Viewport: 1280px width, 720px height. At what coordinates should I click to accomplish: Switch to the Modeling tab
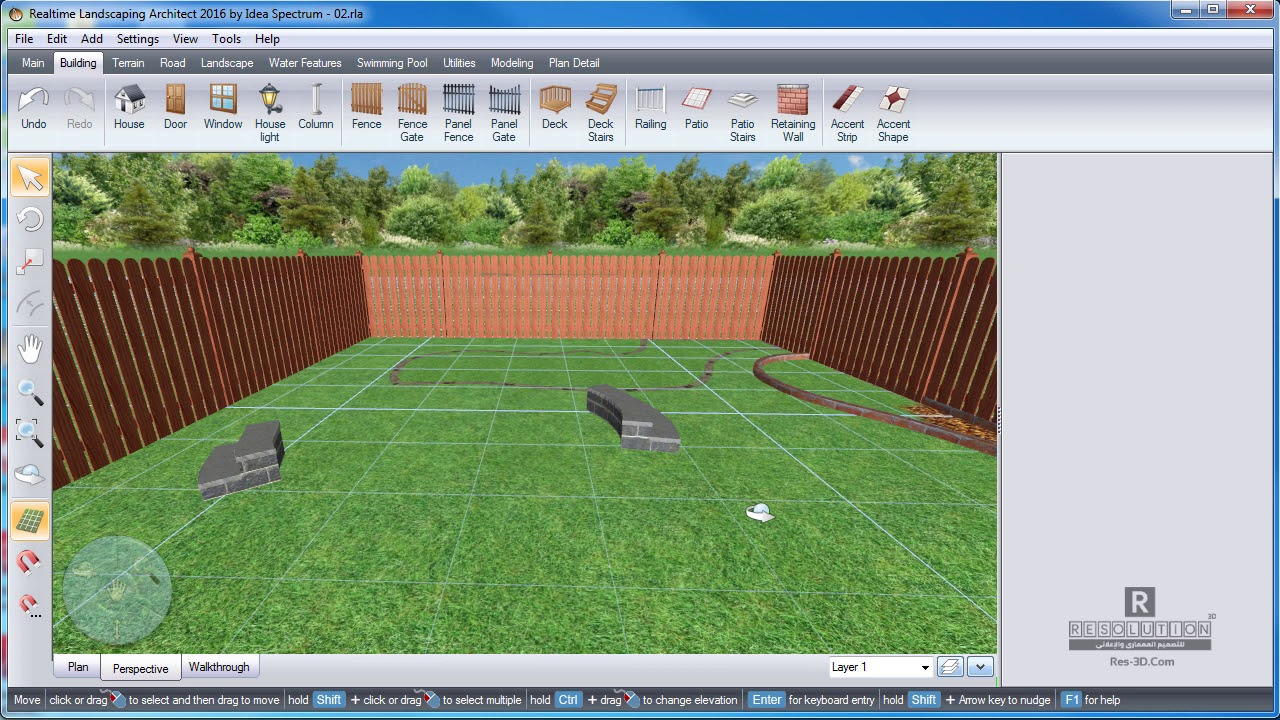point(512,63)
